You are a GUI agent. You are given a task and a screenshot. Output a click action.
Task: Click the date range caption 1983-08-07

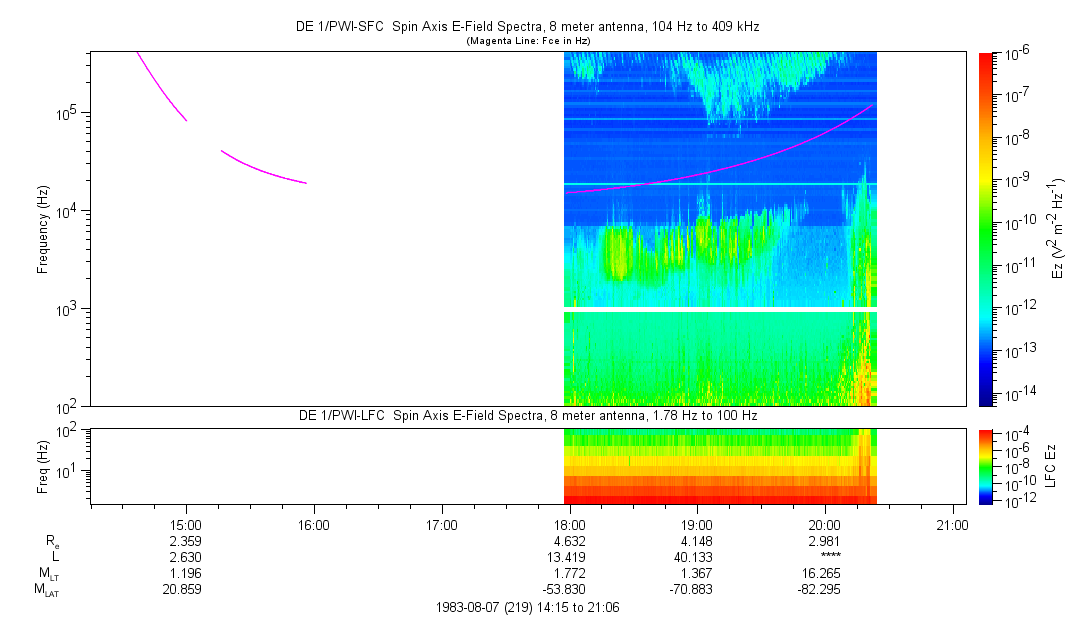(x=528, y=607)
